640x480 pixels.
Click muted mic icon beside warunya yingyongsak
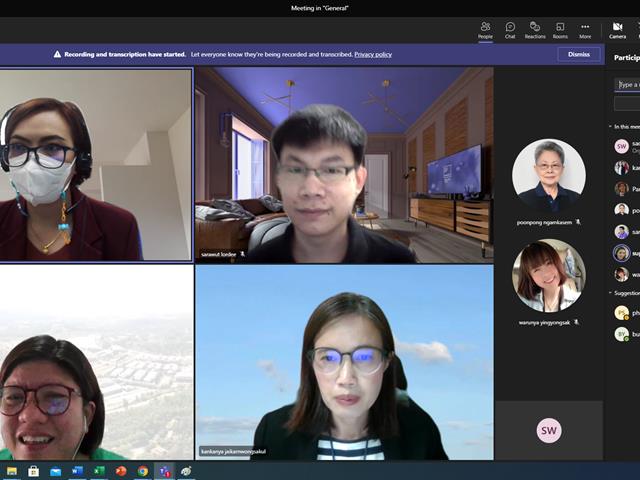[x=576, y=322]
